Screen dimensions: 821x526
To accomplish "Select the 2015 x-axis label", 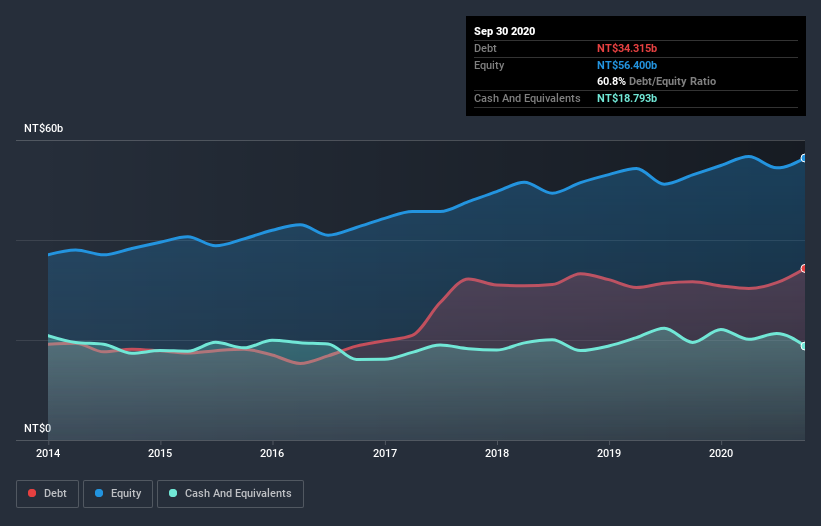I will point(160,453).
